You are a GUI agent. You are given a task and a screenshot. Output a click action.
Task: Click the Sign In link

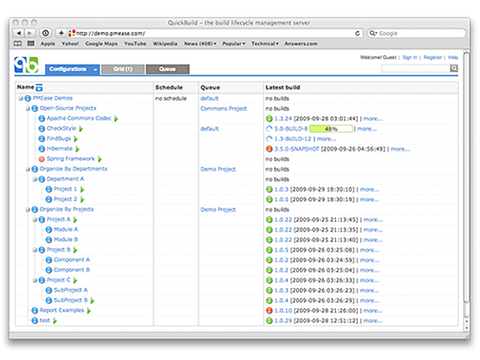410,57
